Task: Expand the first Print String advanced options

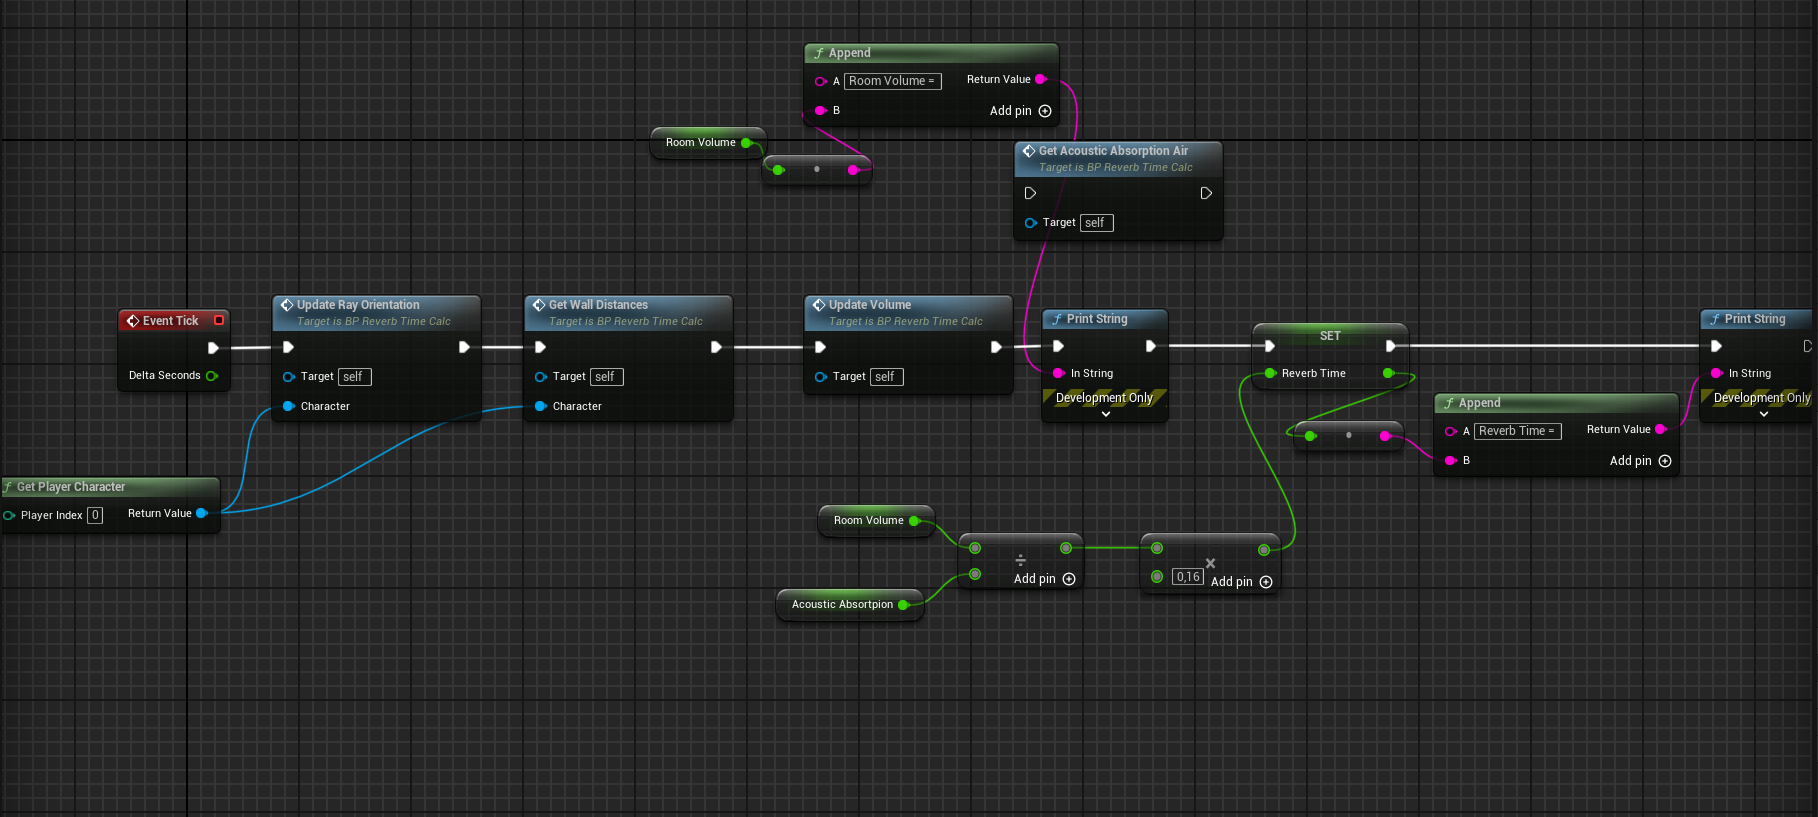Action: (x=1105, y=414)
